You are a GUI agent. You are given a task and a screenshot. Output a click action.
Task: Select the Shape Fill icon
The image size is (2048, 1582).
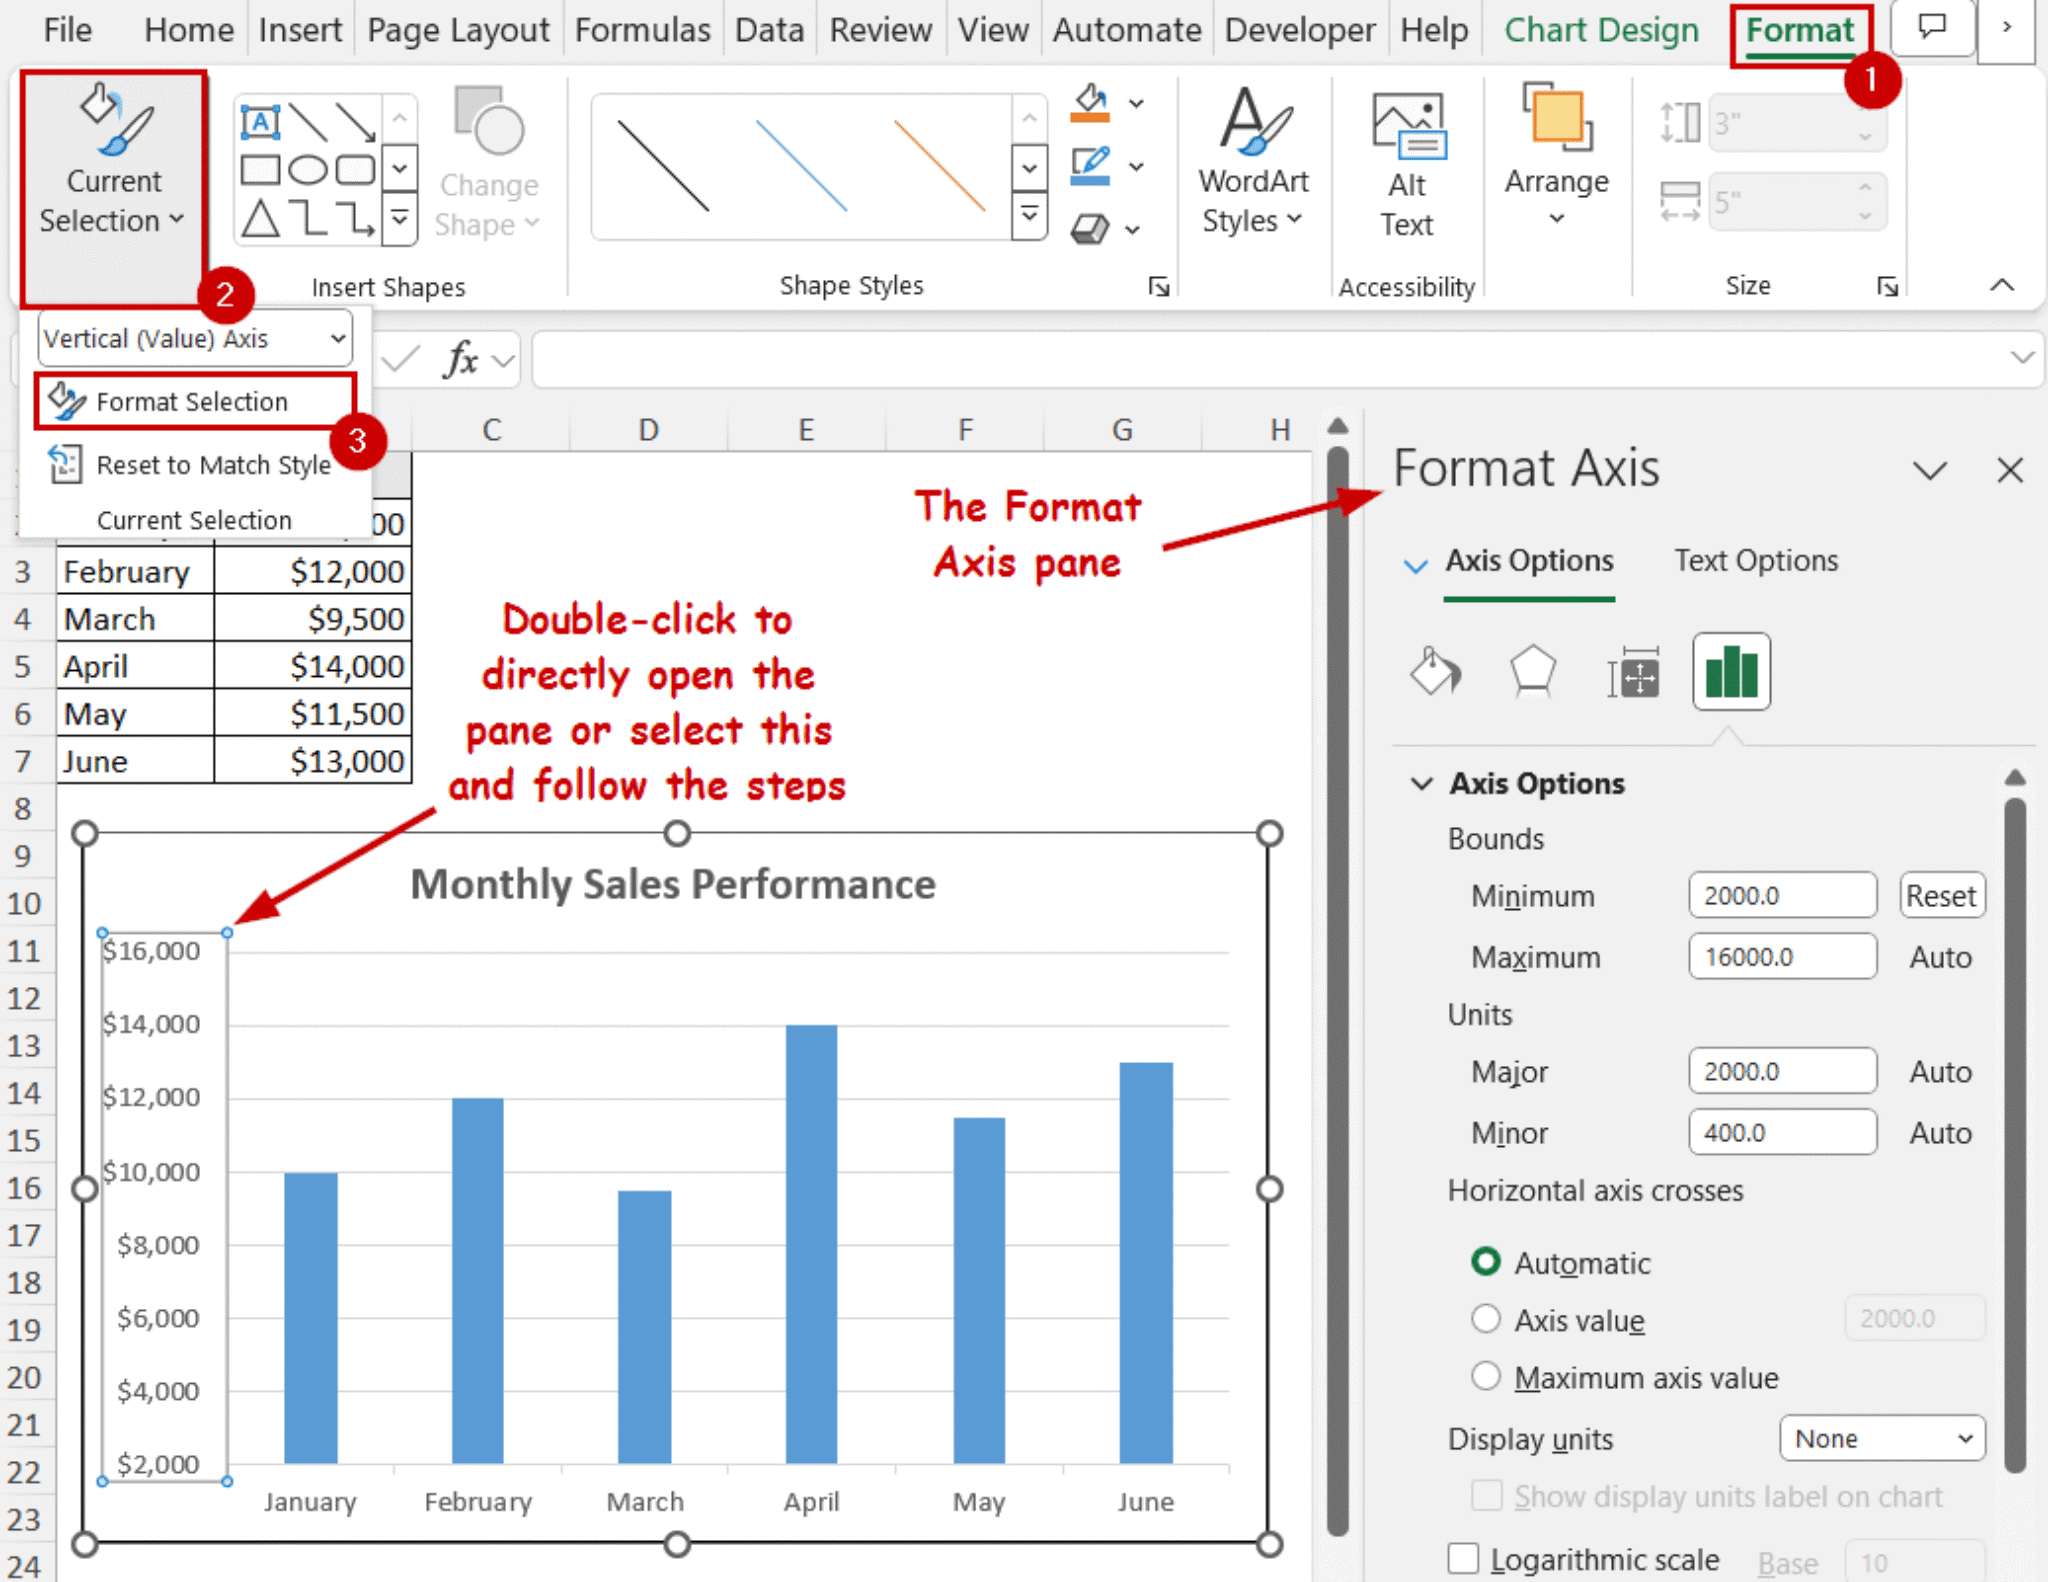1090,103
